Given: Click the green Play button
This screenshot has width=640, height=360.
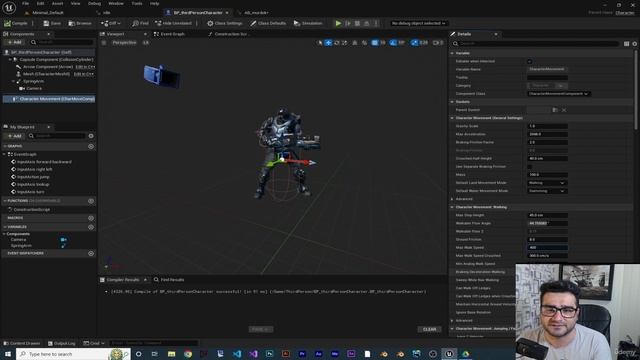Looking at the screenshot, I should coord(338,23).
